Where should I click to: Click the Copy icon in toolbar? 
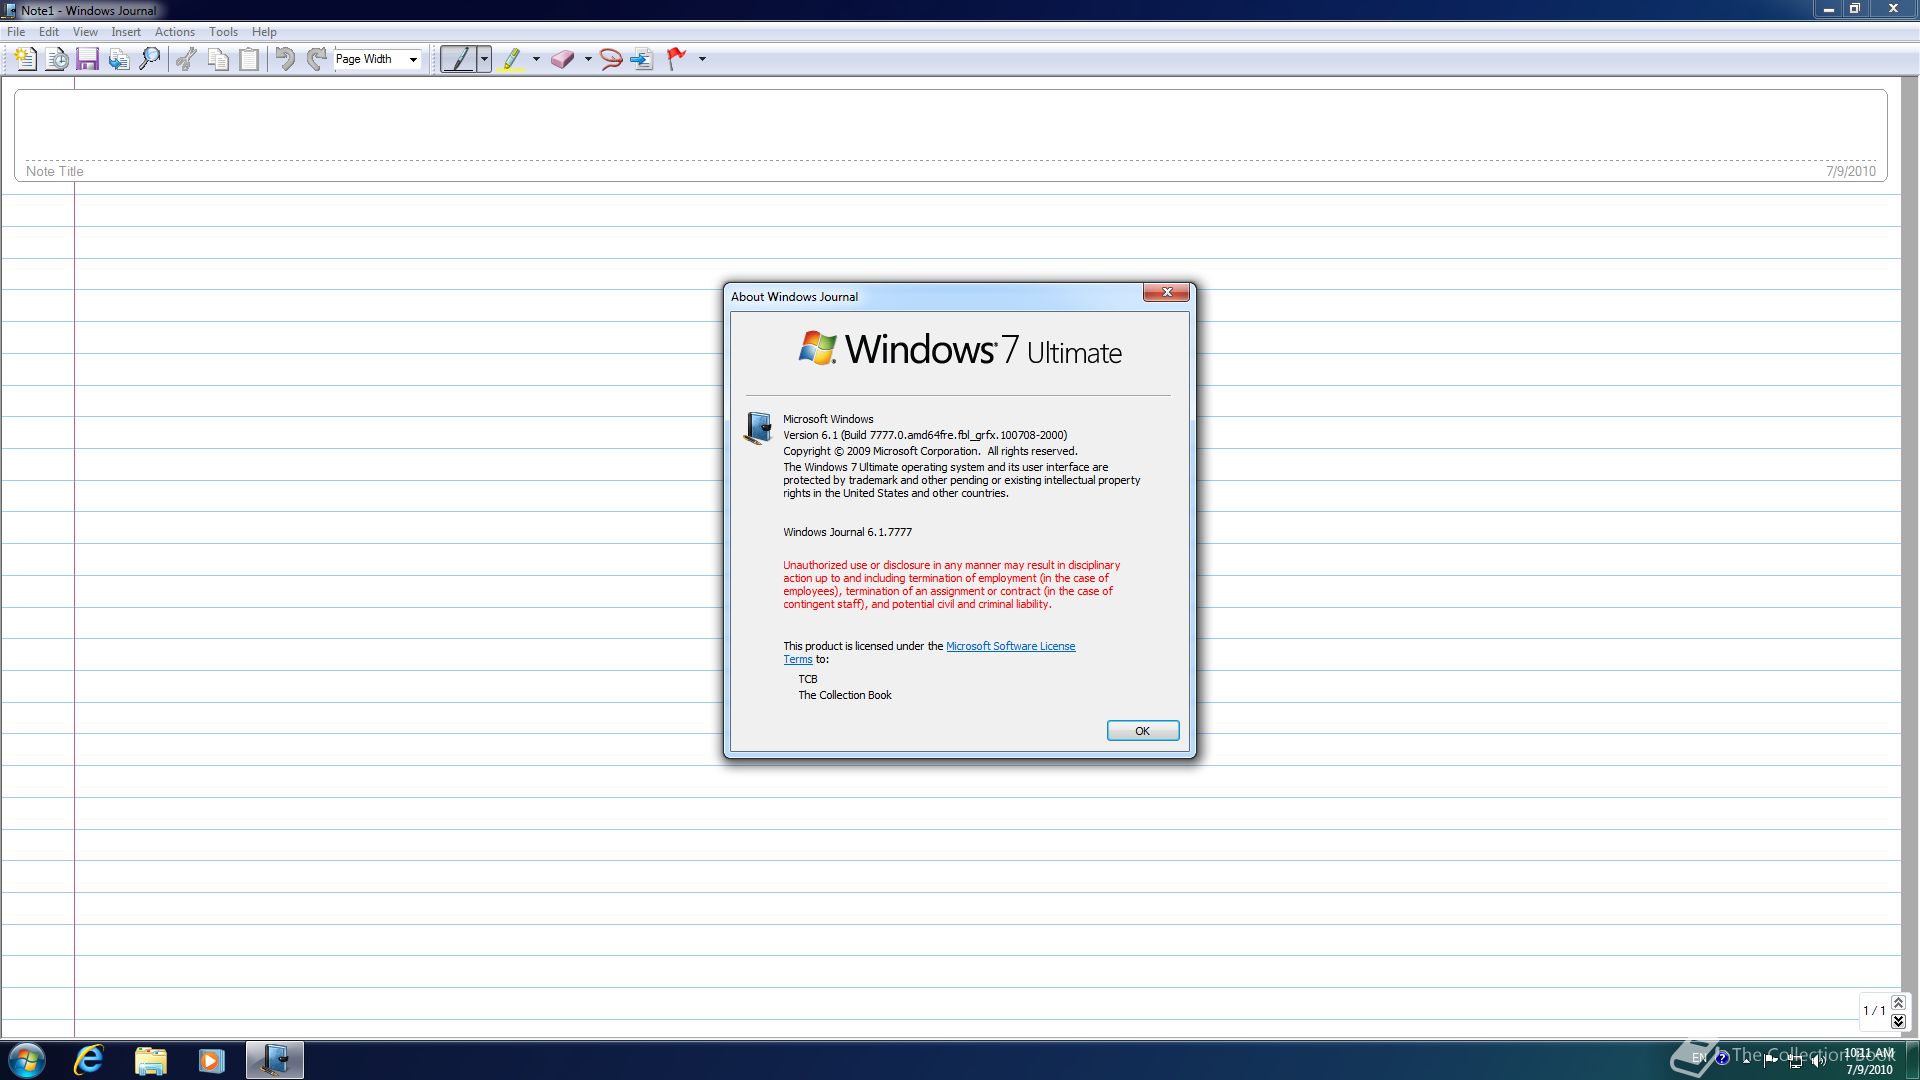(218, 59)
